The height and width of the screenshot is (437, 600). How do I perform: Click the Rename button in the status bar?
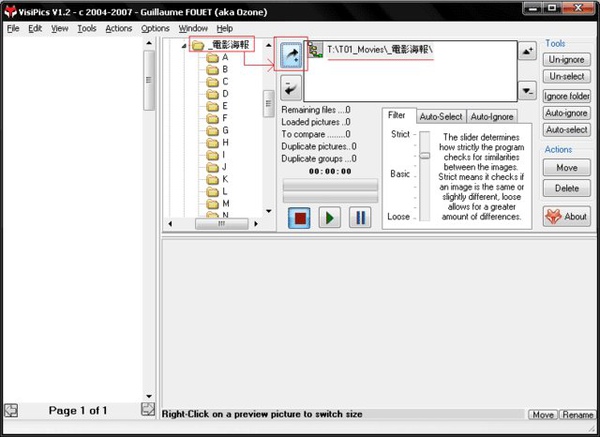(578, 414)
